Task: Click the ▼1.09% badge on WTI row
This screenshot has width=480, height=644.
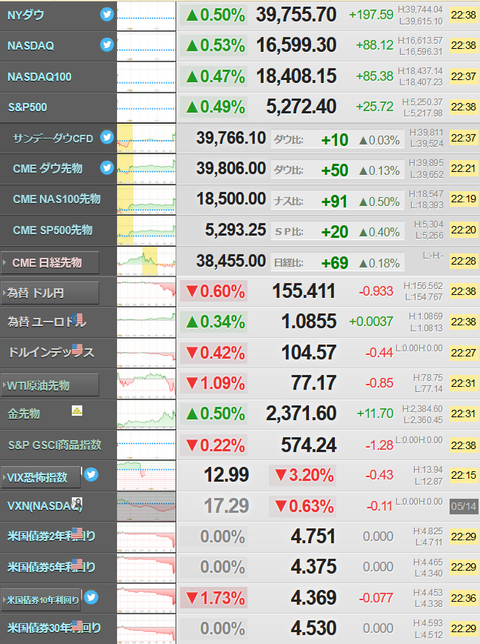Action: [214, 384]
